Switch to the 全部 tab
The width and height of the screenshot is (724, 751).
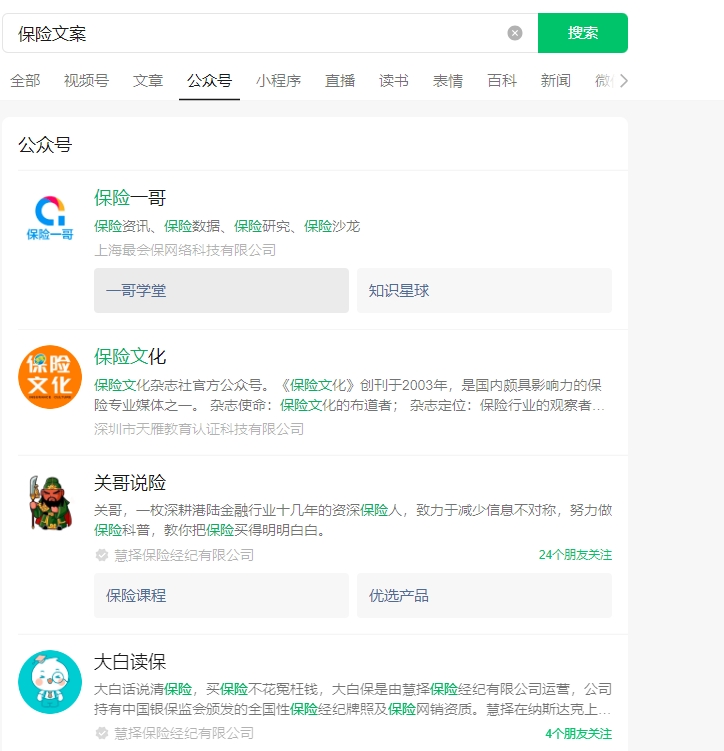(x=25, y=80)
